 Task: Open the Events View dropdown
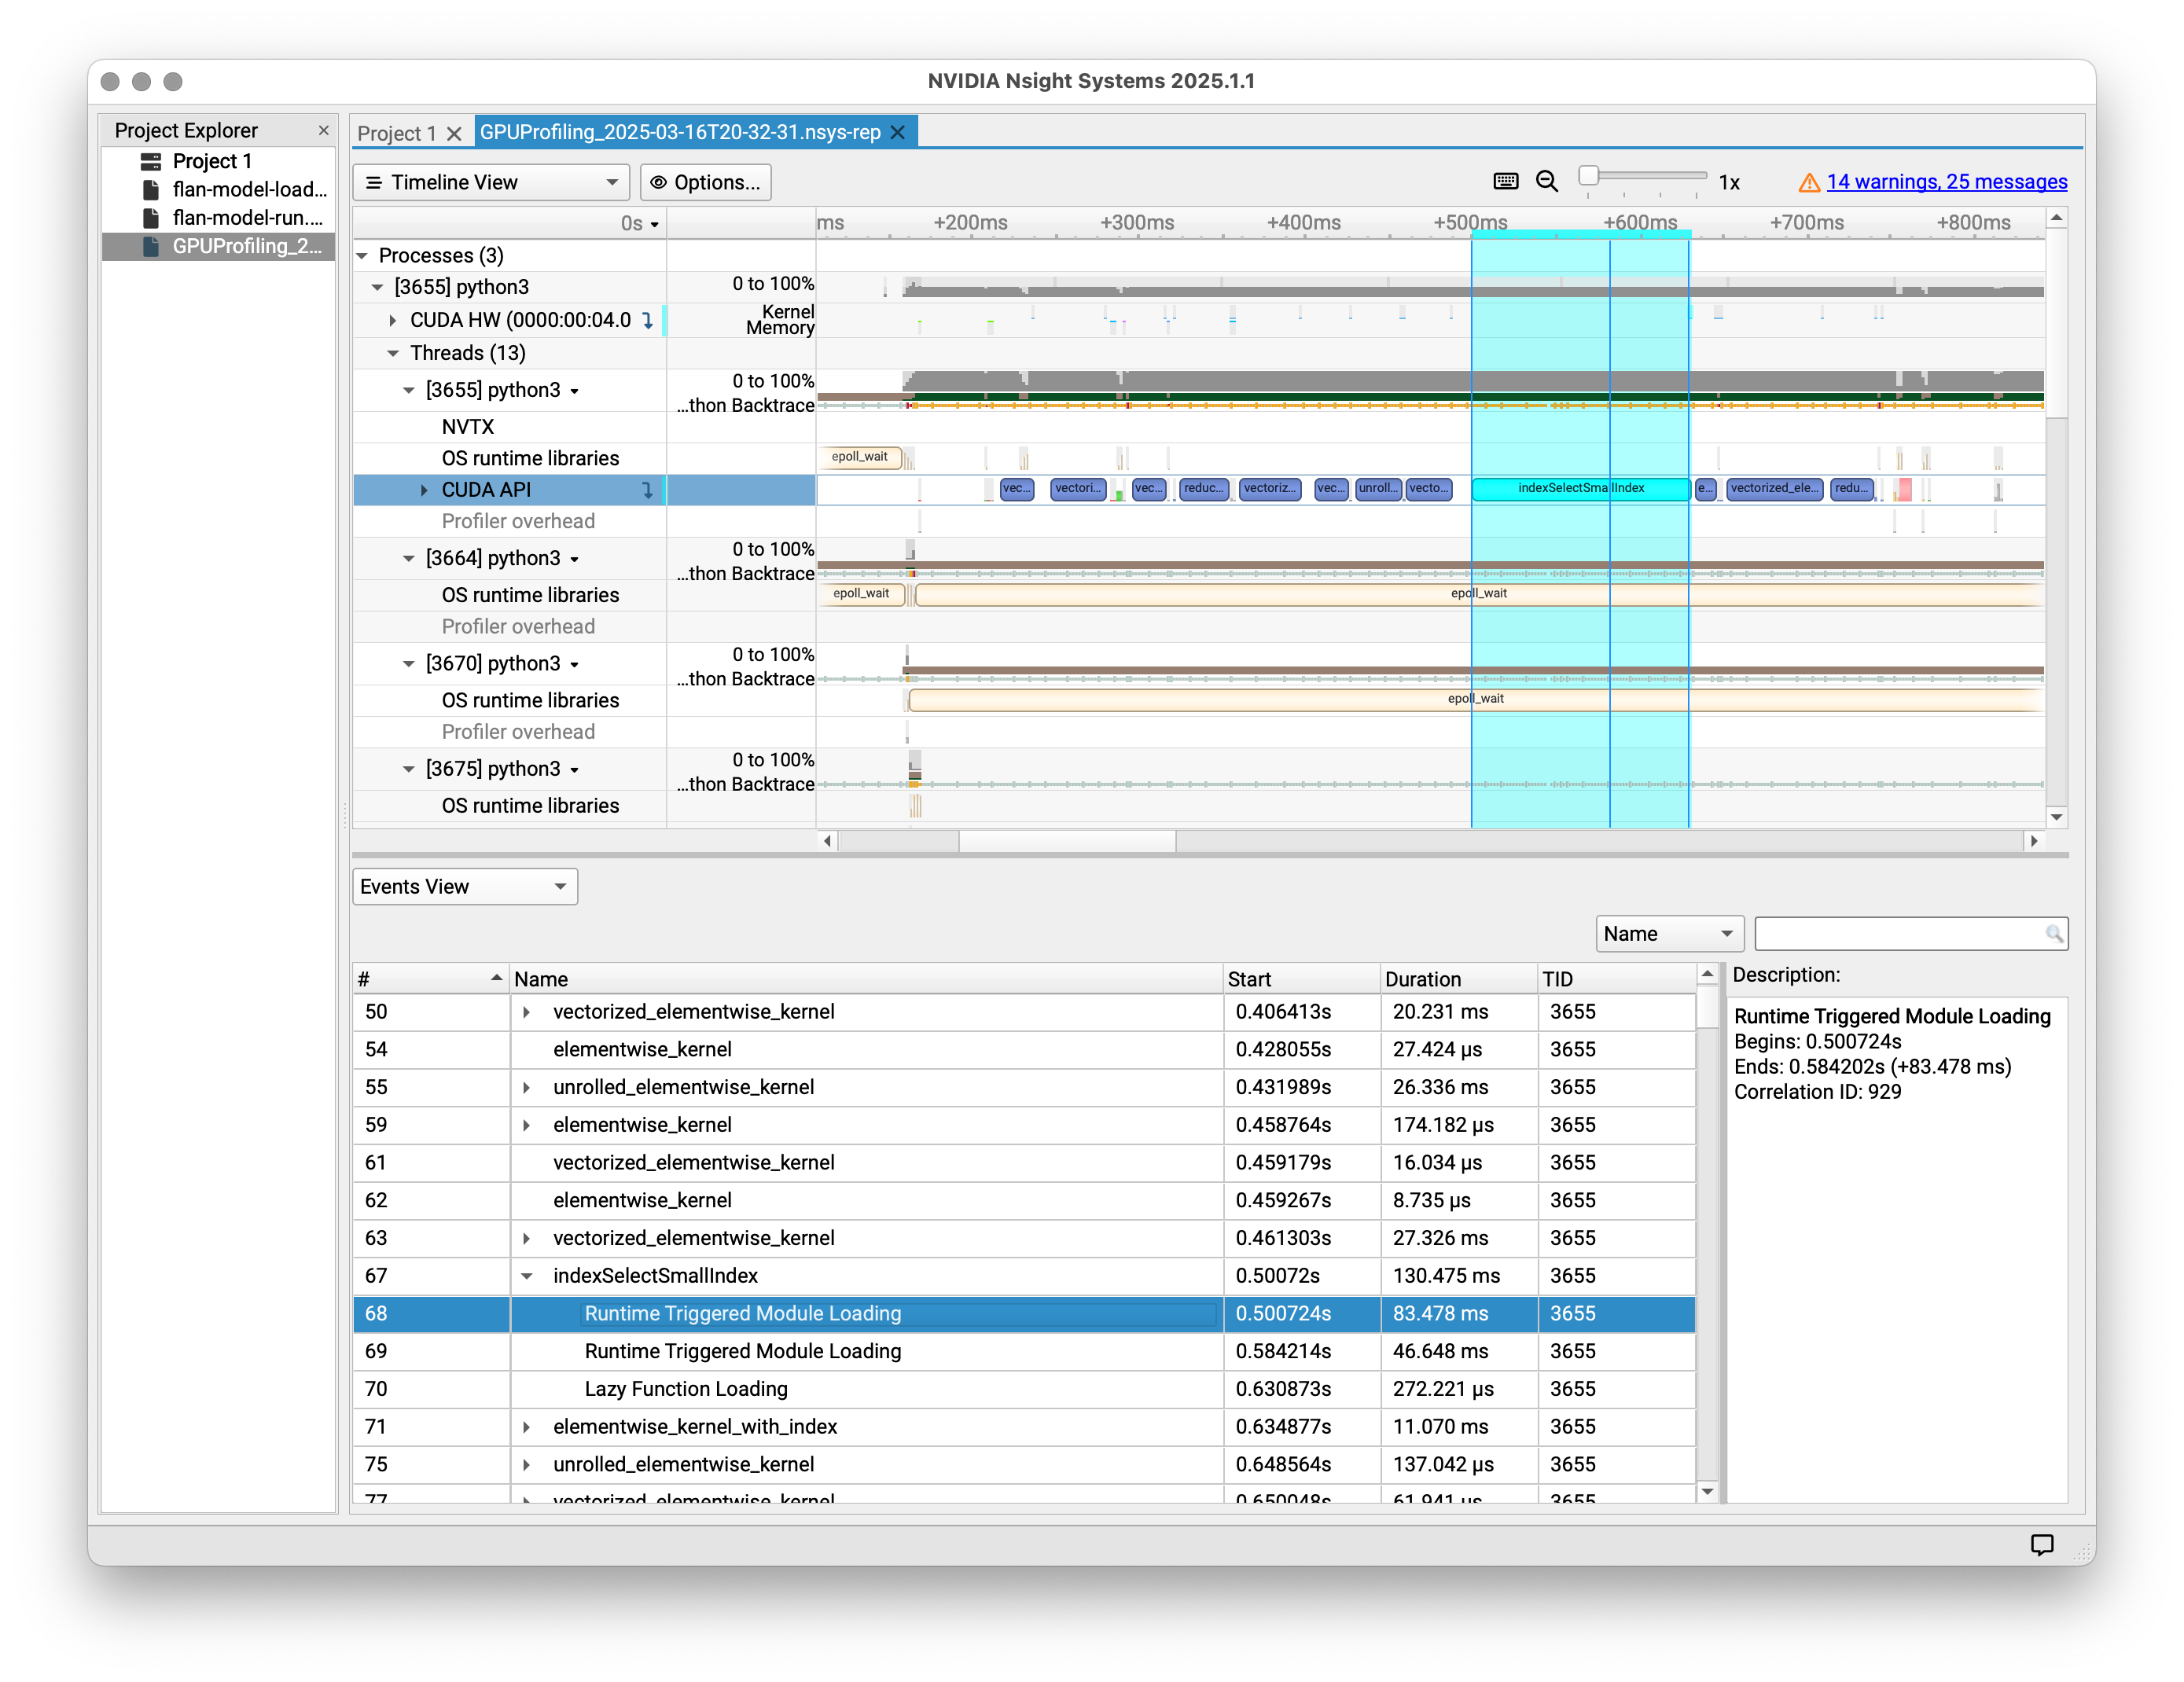point(465,887)
